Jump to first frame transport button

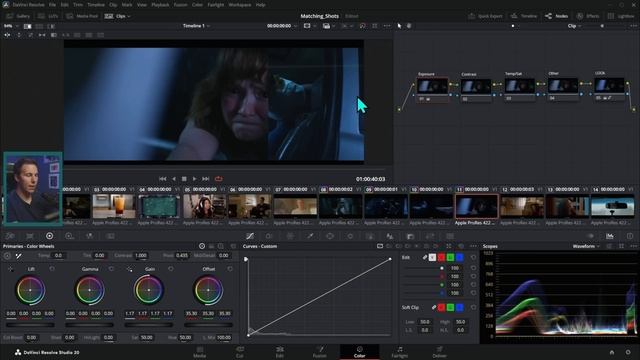point(162,179)
